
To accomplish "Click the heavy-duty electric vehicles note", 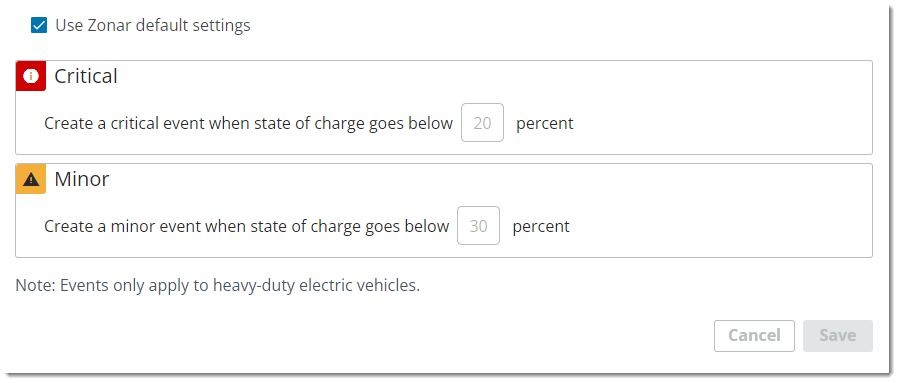I will [218, 285].
